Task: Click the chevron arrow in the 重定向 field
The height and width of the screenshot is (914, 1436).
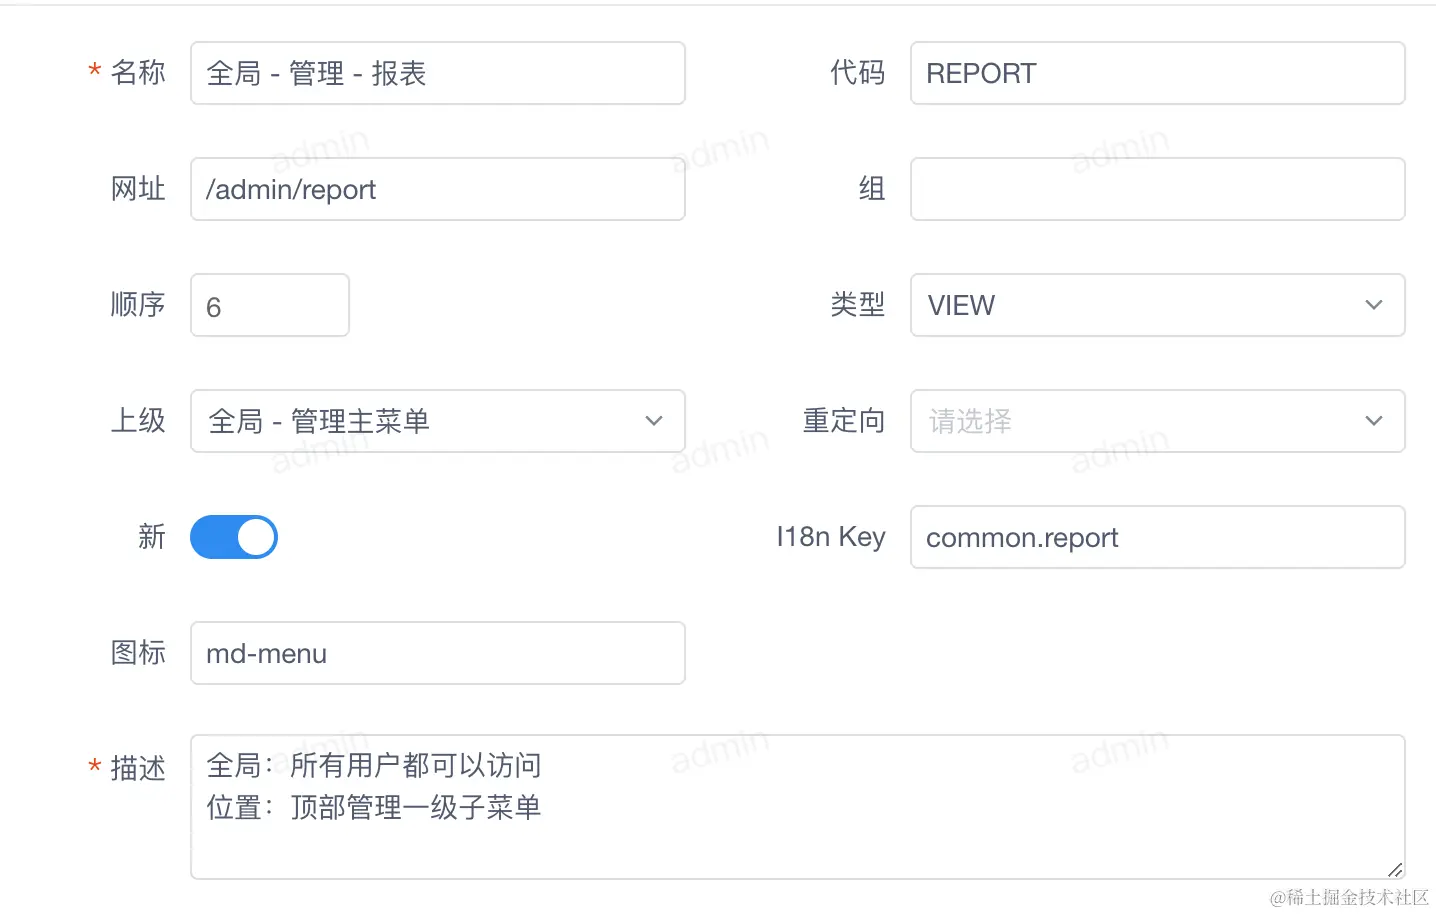Action: pyautogui.click(x=1374, y=421)
